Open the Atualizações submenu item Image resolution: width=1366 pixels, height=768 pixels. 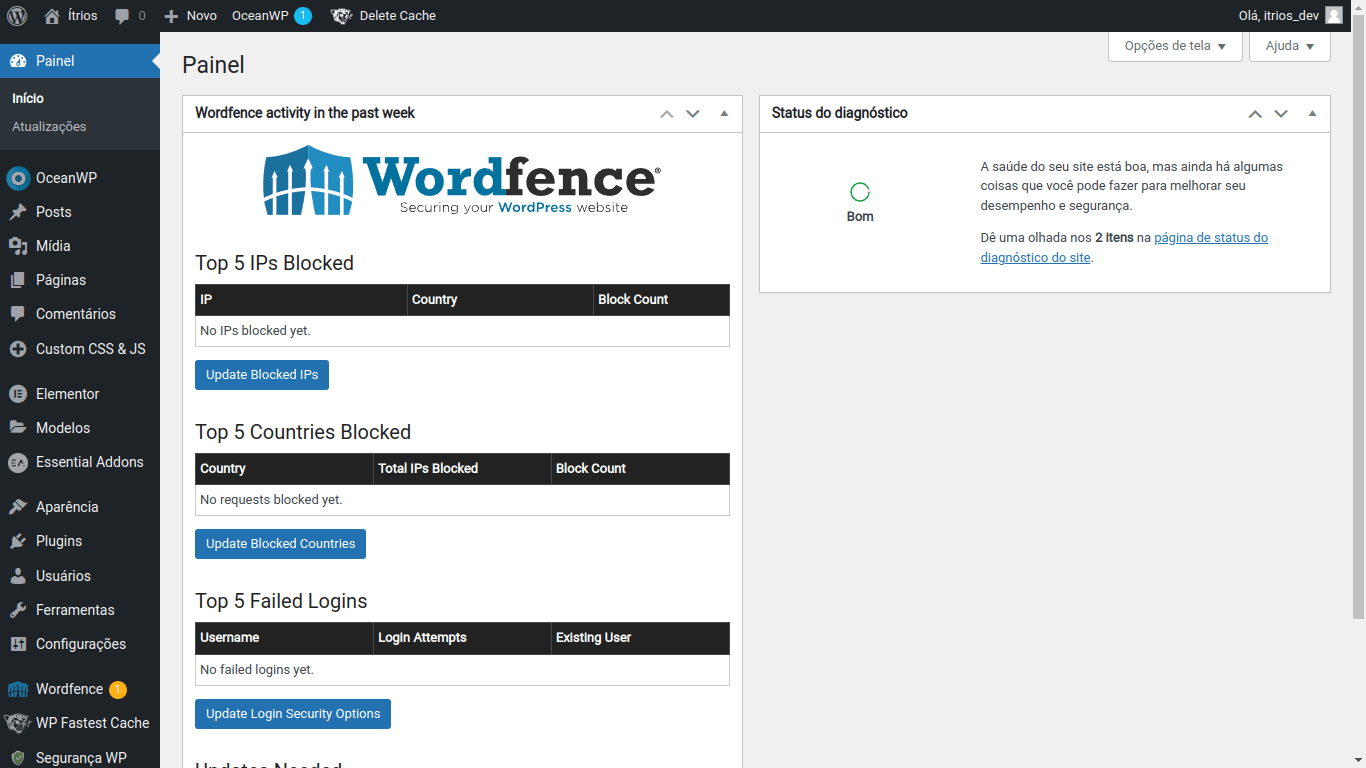[49, 127]
